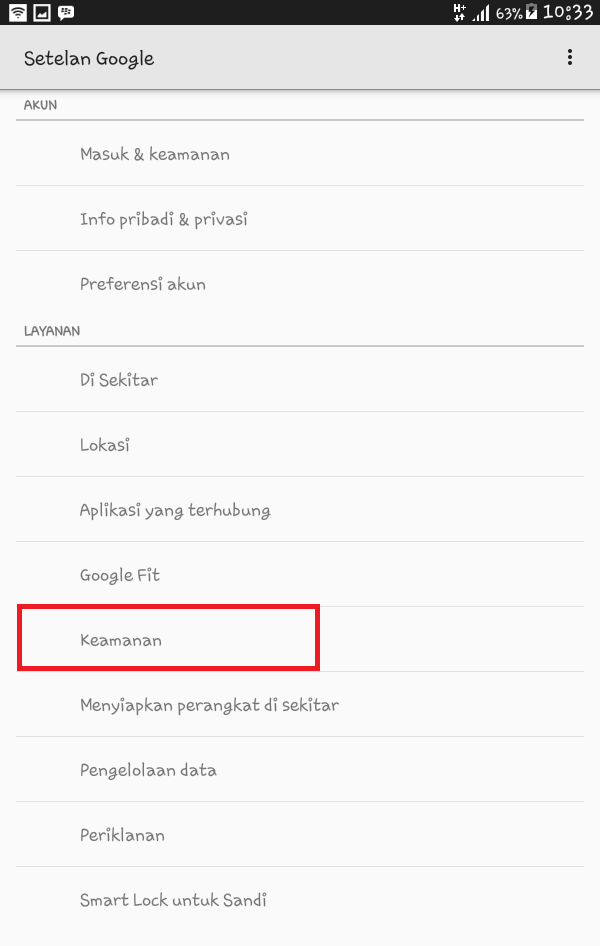Screen dimensions: 600x946
Task: Select the highlighted Keamanan option
Action: 121,640
